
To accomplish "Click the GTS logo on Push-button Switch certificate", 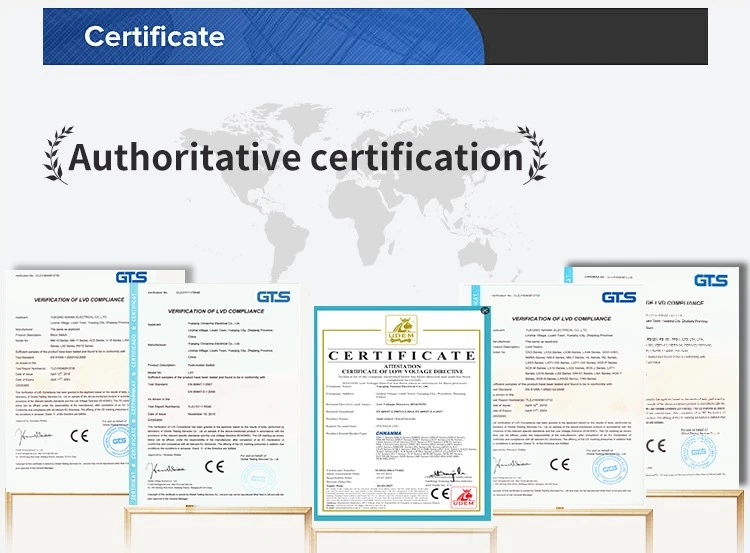I will pyautogui.click(x=274, y=297).
